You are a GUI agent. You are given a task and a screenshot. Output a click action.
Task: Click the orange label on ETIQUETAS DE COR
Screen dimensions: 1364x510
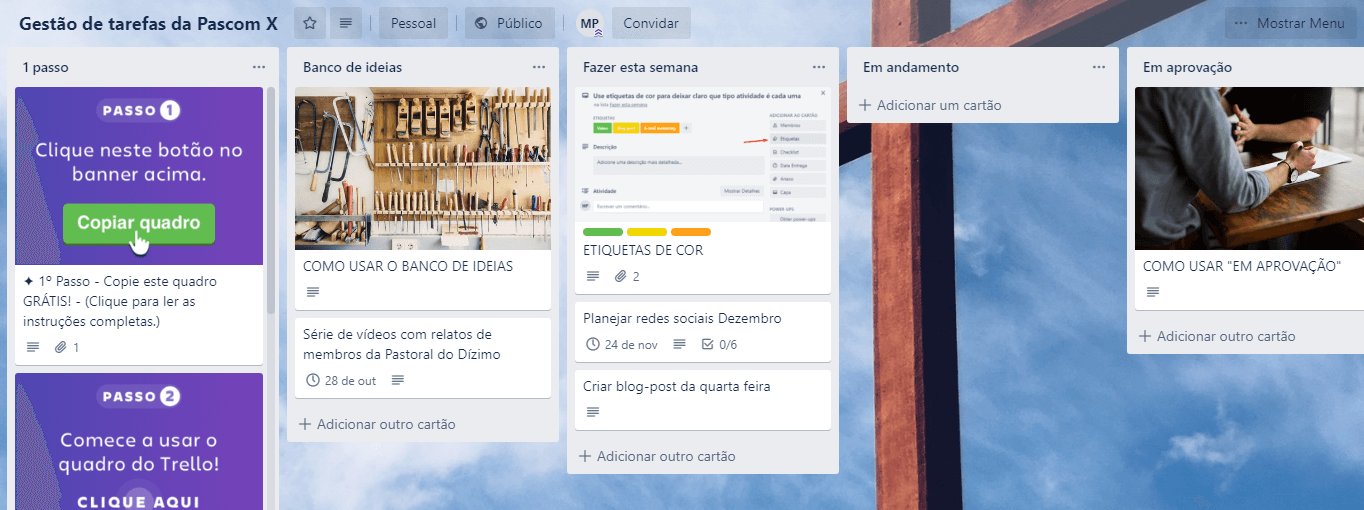(x=691, y=232)
